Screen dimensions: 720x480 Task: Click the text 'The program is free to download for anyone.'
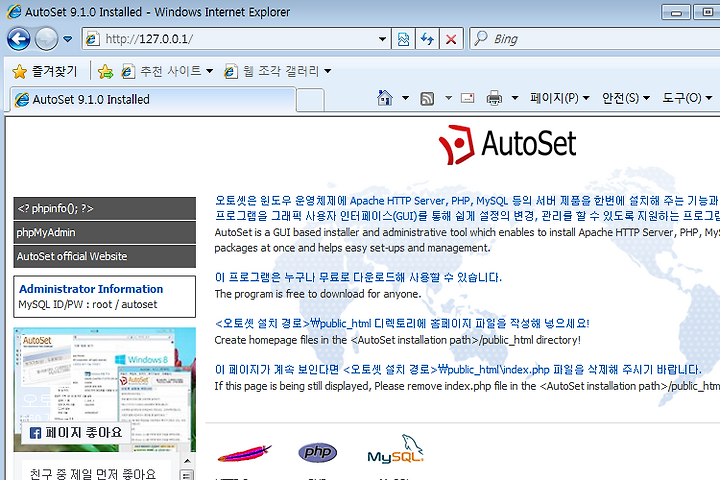pyautogui.click(x=318, y=294)
